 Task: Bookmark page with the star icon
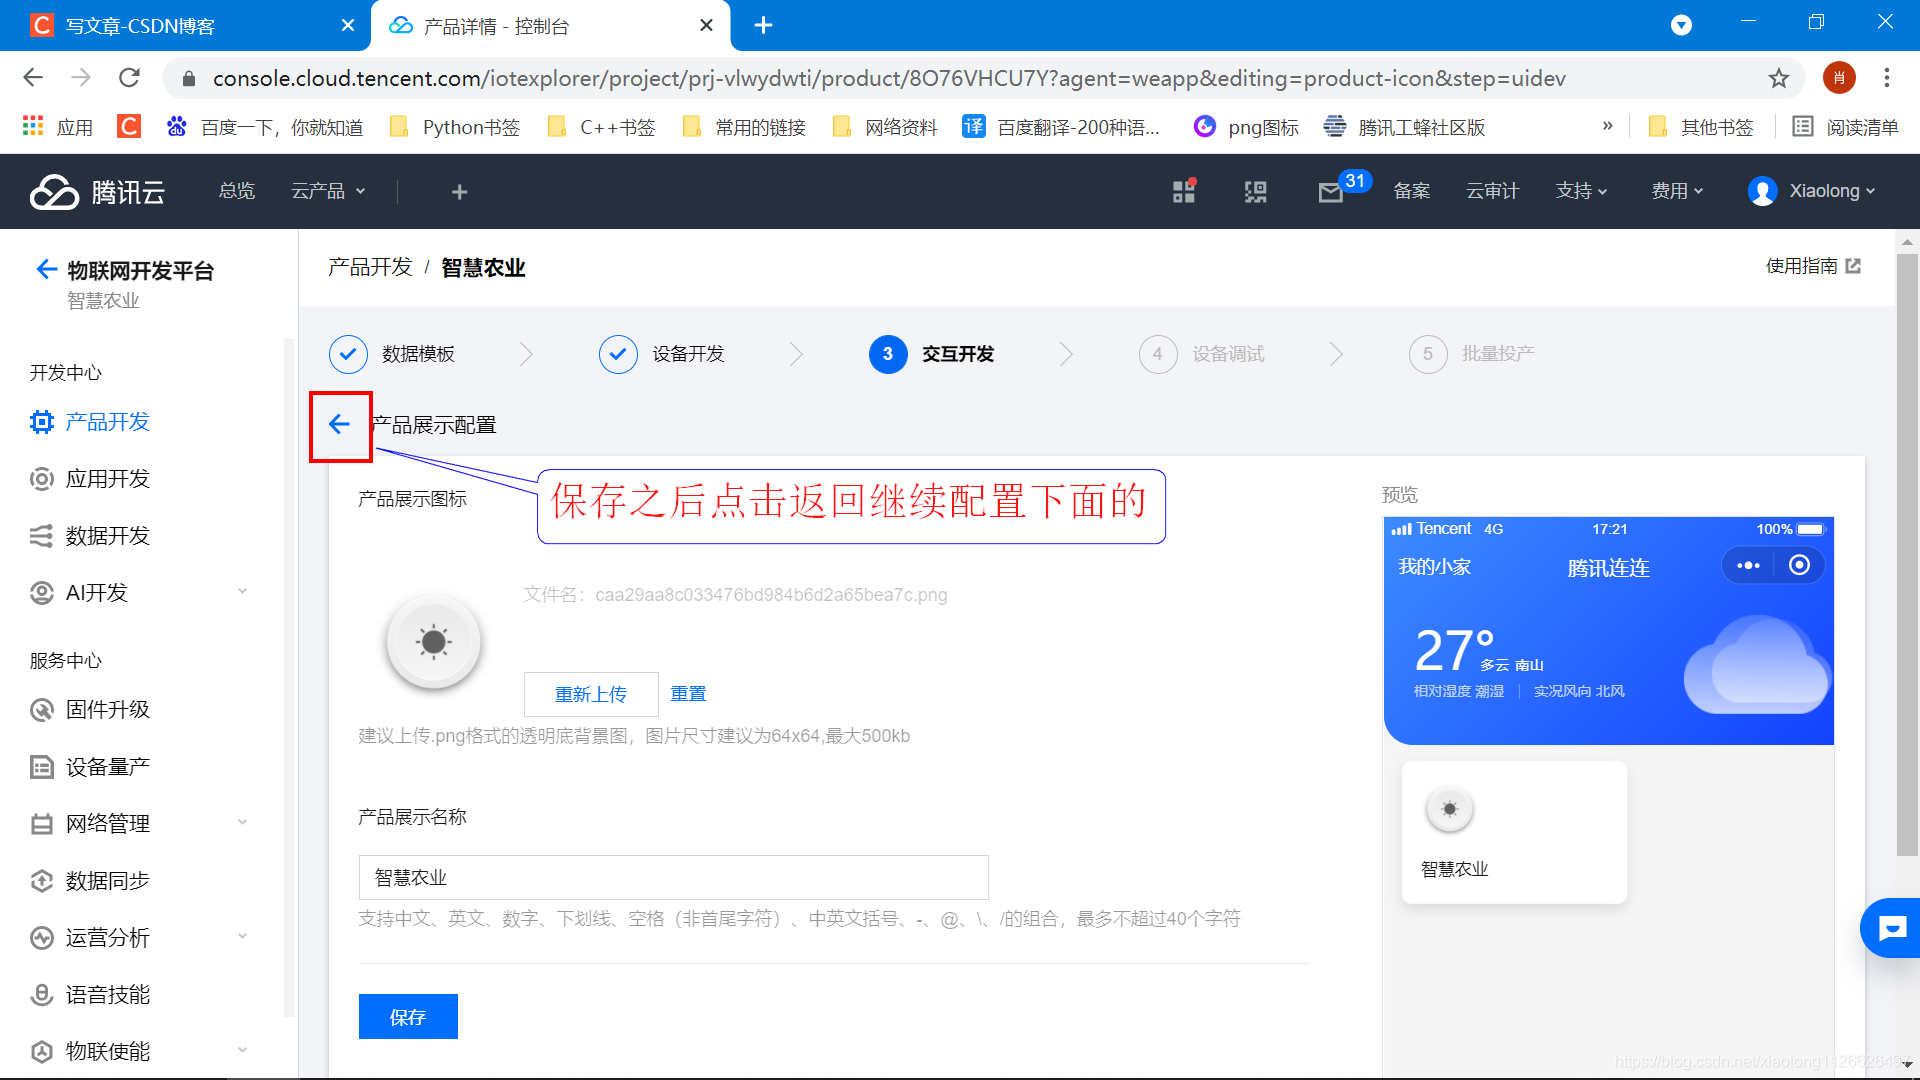(x=1778, y=78)
